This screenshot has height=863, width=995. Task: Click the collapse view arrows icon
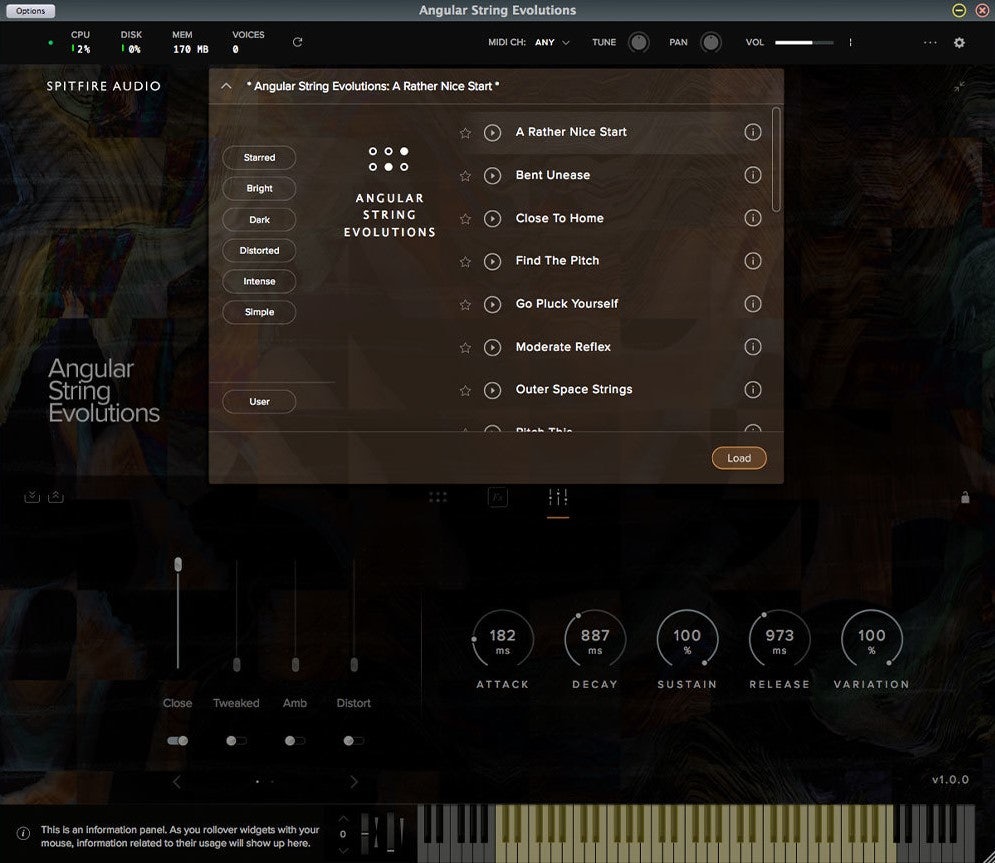tap(959, 86)
